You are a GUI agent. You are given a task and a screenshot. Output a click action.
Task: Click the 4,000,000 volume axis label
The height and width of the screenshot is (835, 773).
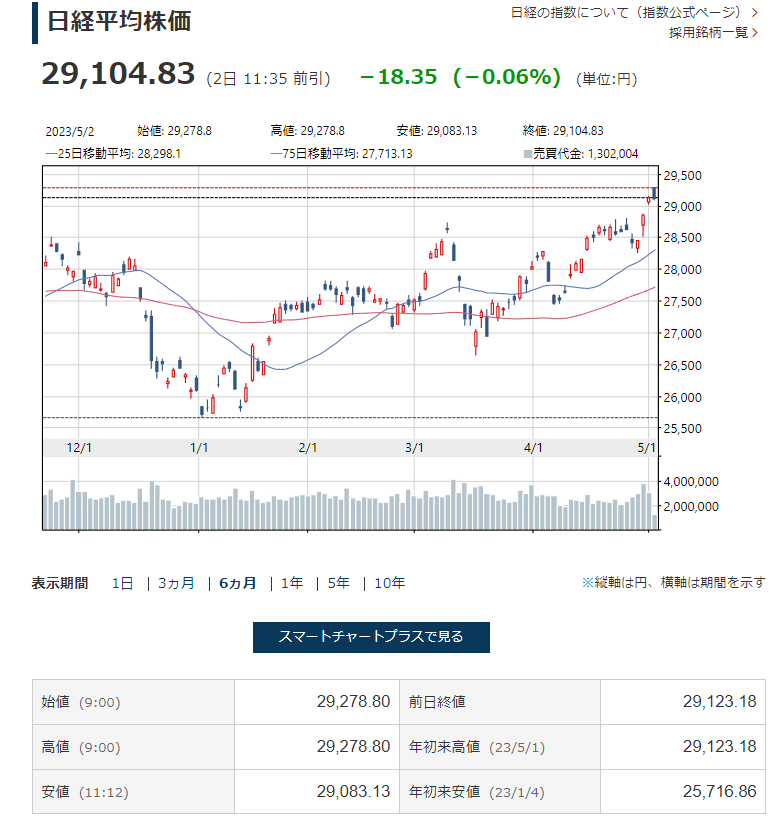(x=690, y=482)
